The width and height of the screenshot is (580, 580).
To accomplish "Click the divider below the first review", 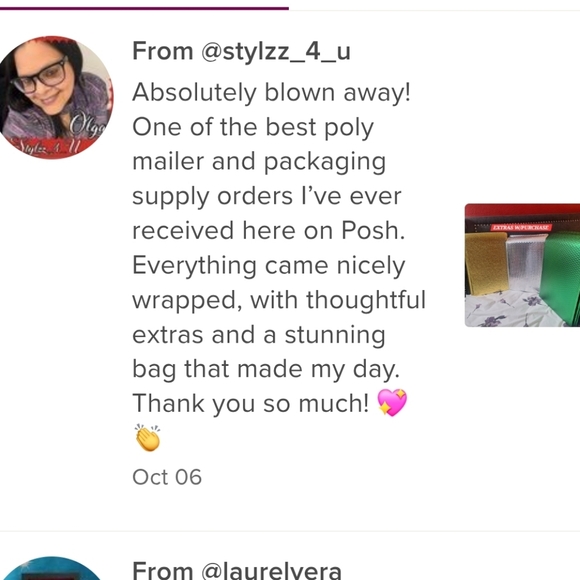I will (x=290, y=532).
